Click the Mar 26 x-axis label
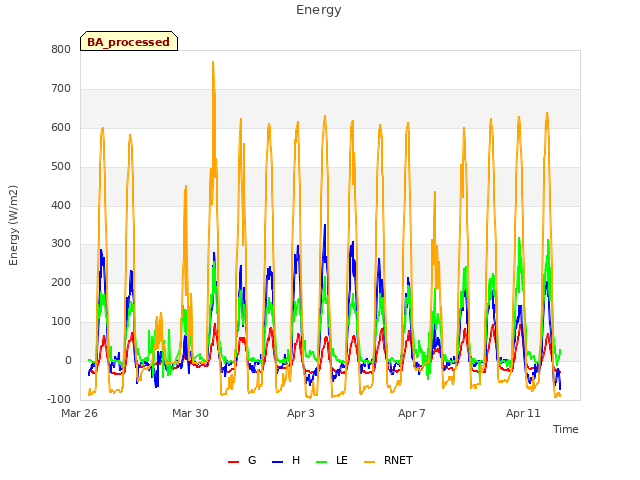This screenshot has height=480, width=640. click(79, 413)
